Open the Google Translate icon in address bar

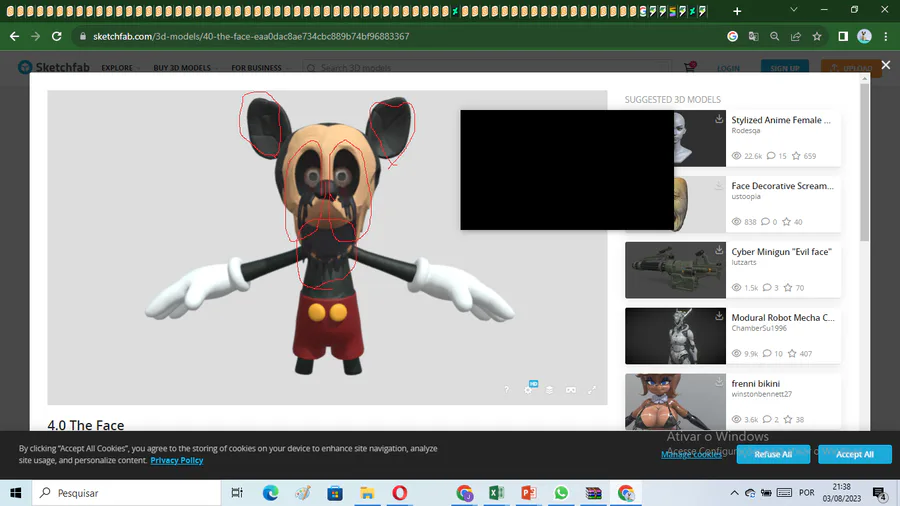[x=754, y=36]
